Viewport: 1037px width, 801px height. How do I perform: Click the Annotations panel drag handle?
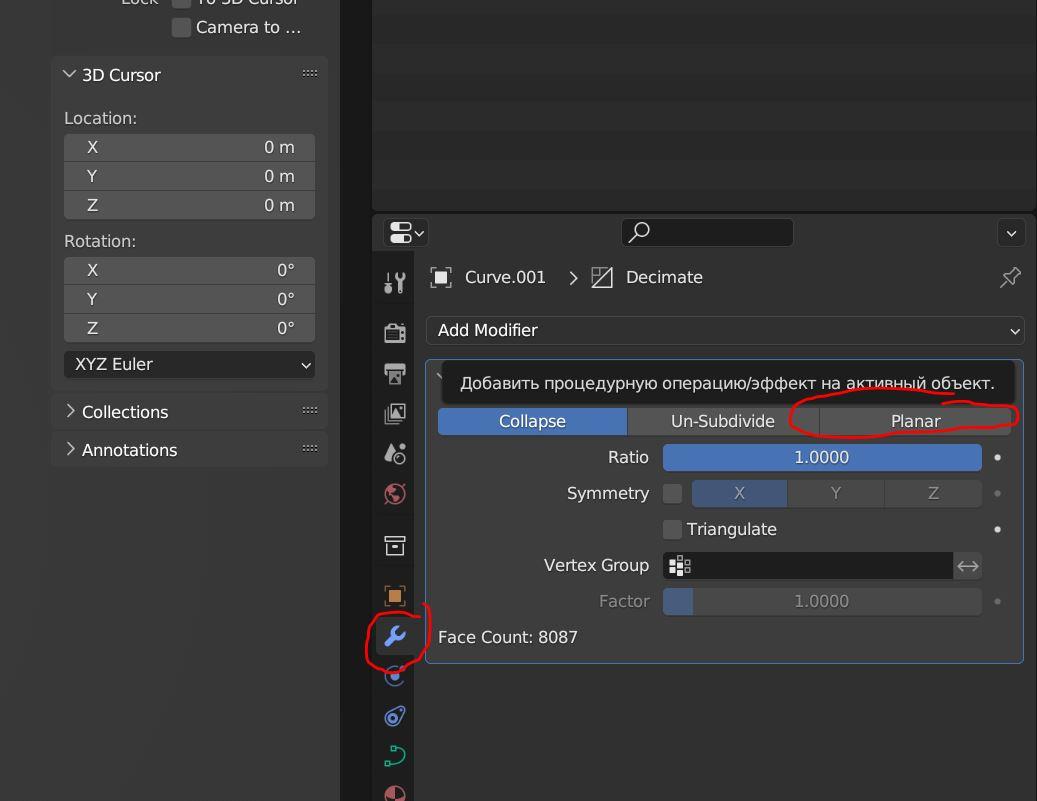(x=310, y=448)
